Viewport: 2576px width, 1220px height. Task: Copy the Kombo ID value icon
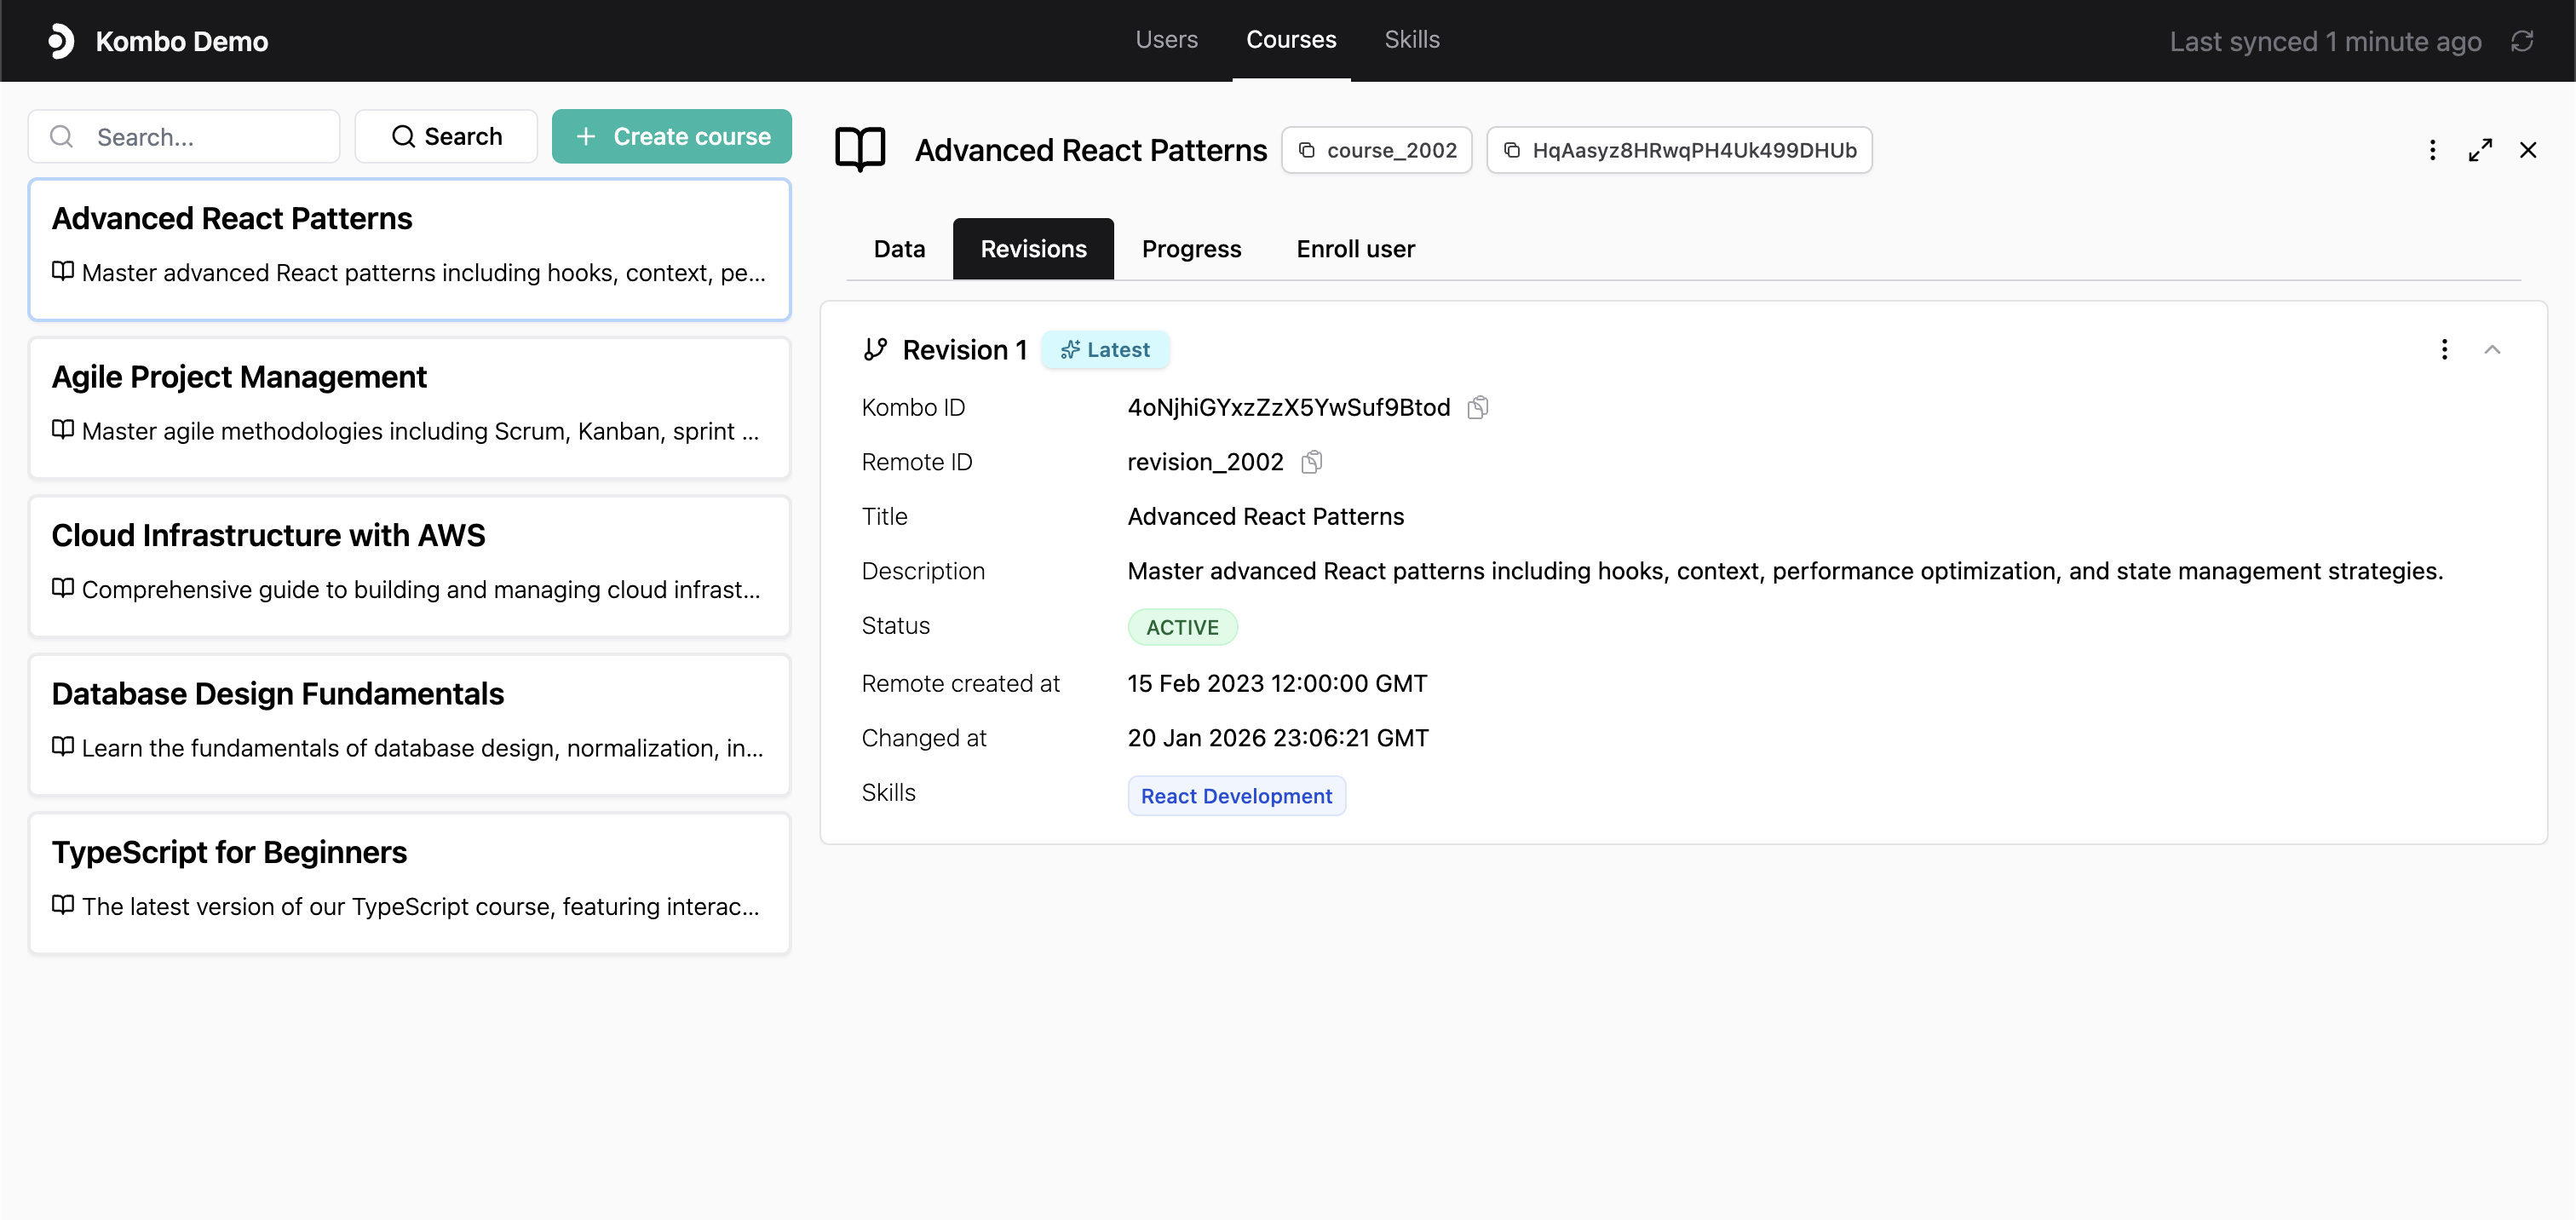point(1477,407)
